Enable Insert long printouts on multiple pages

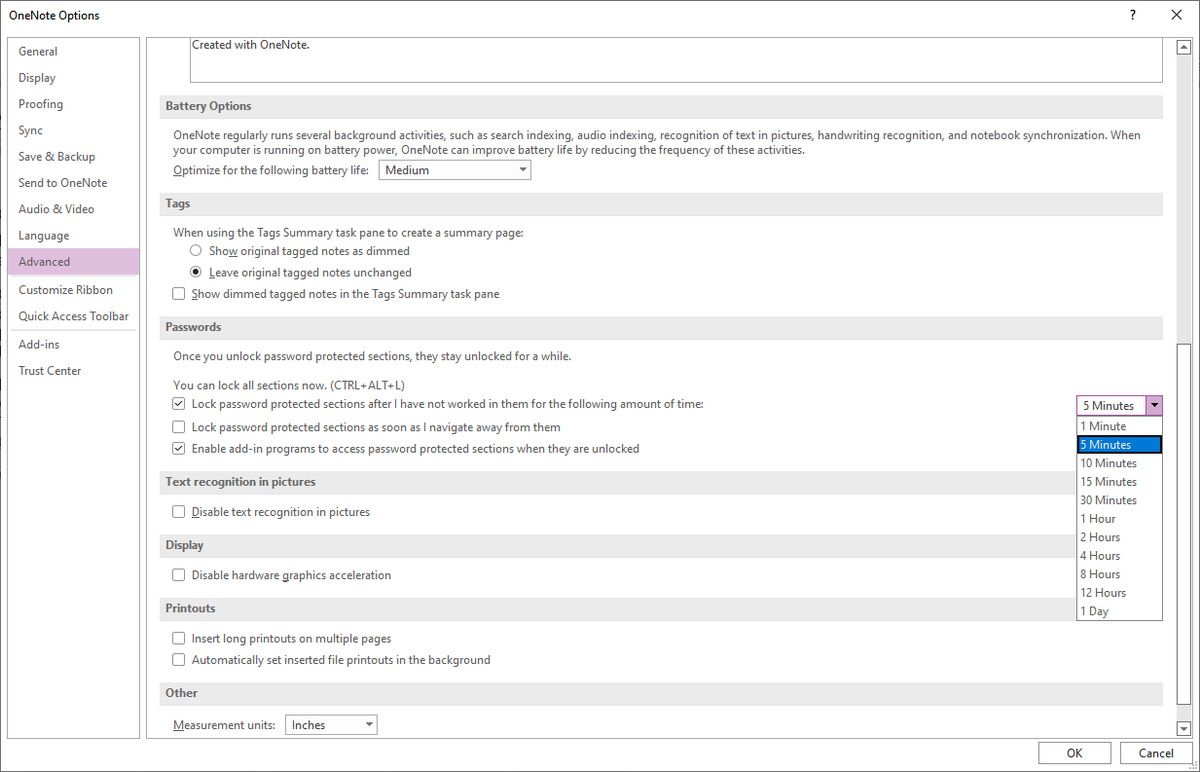click(179, 638)
